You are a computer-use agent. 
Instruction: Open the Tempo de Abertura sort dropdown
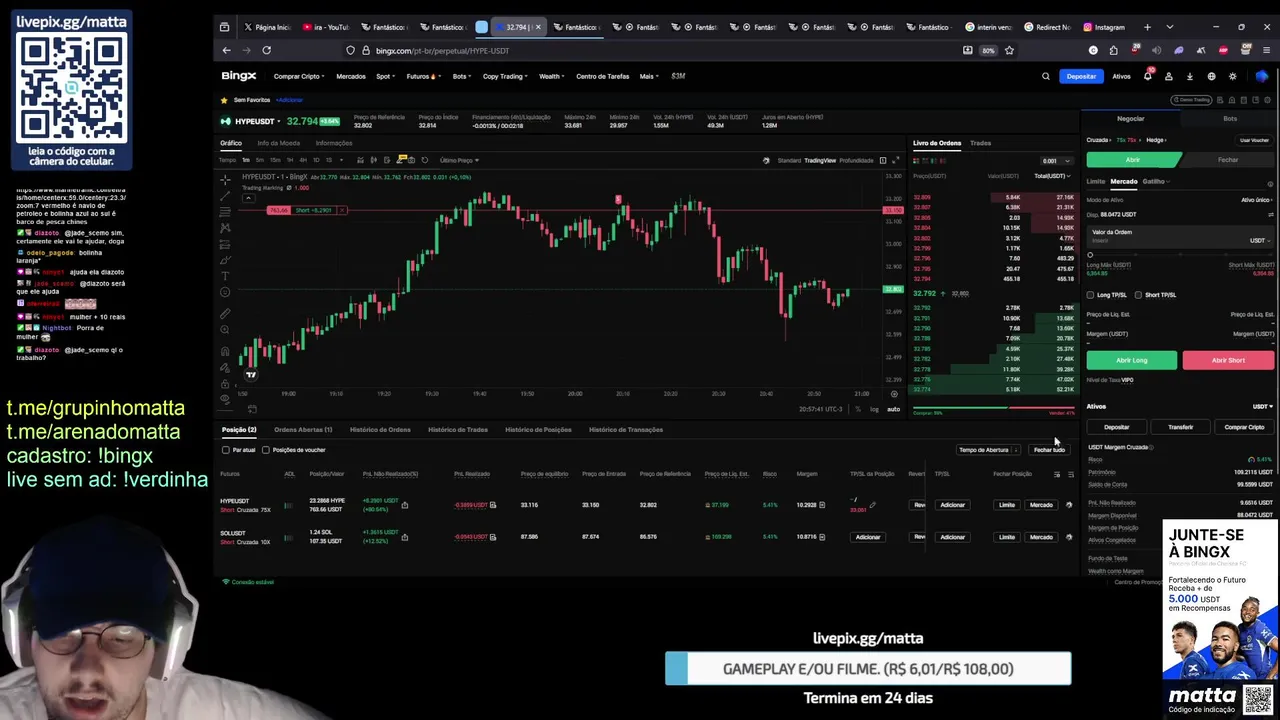coord(988,450)
